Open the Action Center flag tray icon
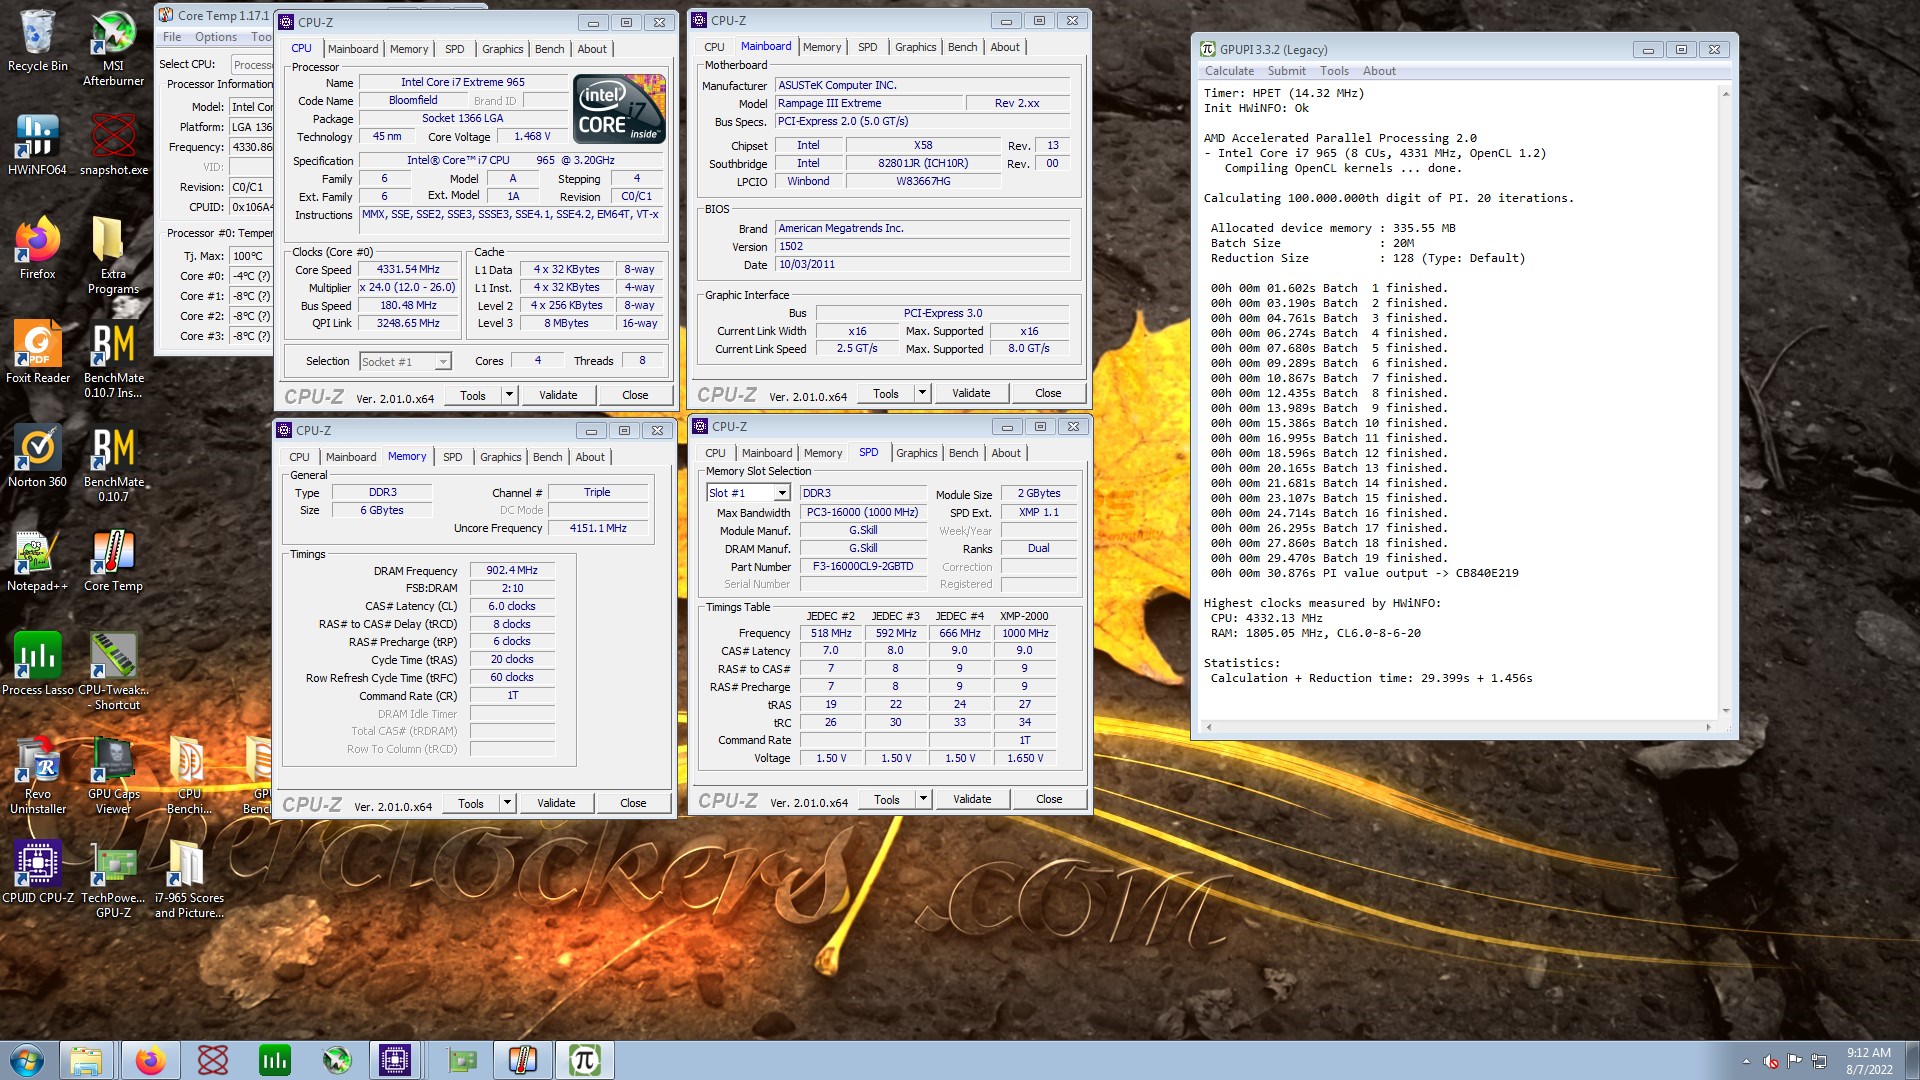This screenshot has height=1080, width=1920. [1795, 1061]
